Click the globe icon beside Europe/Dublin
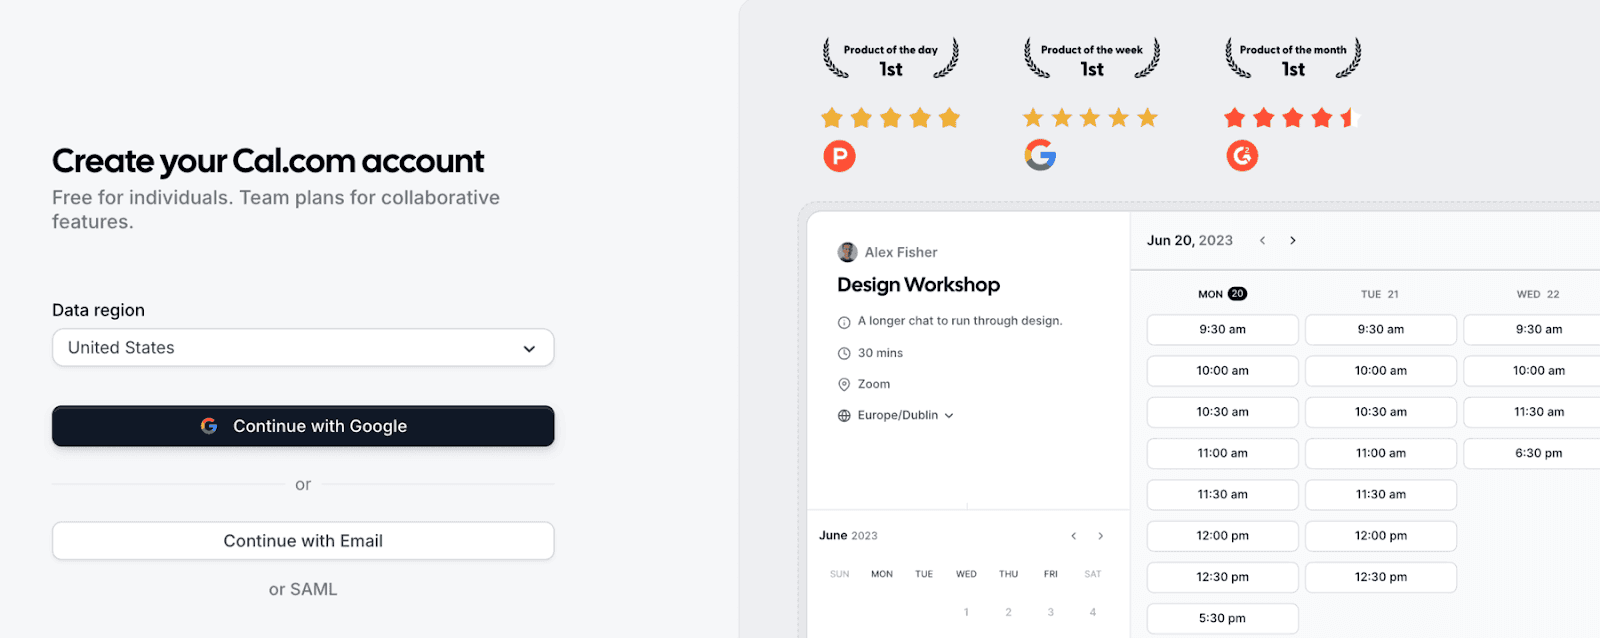 tap(844, 415)
